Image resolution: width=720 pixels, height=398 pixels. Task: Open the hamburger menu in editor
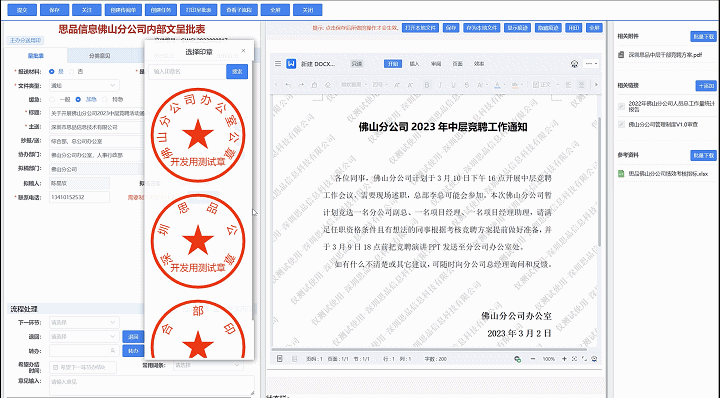click(x=278, y=64)
